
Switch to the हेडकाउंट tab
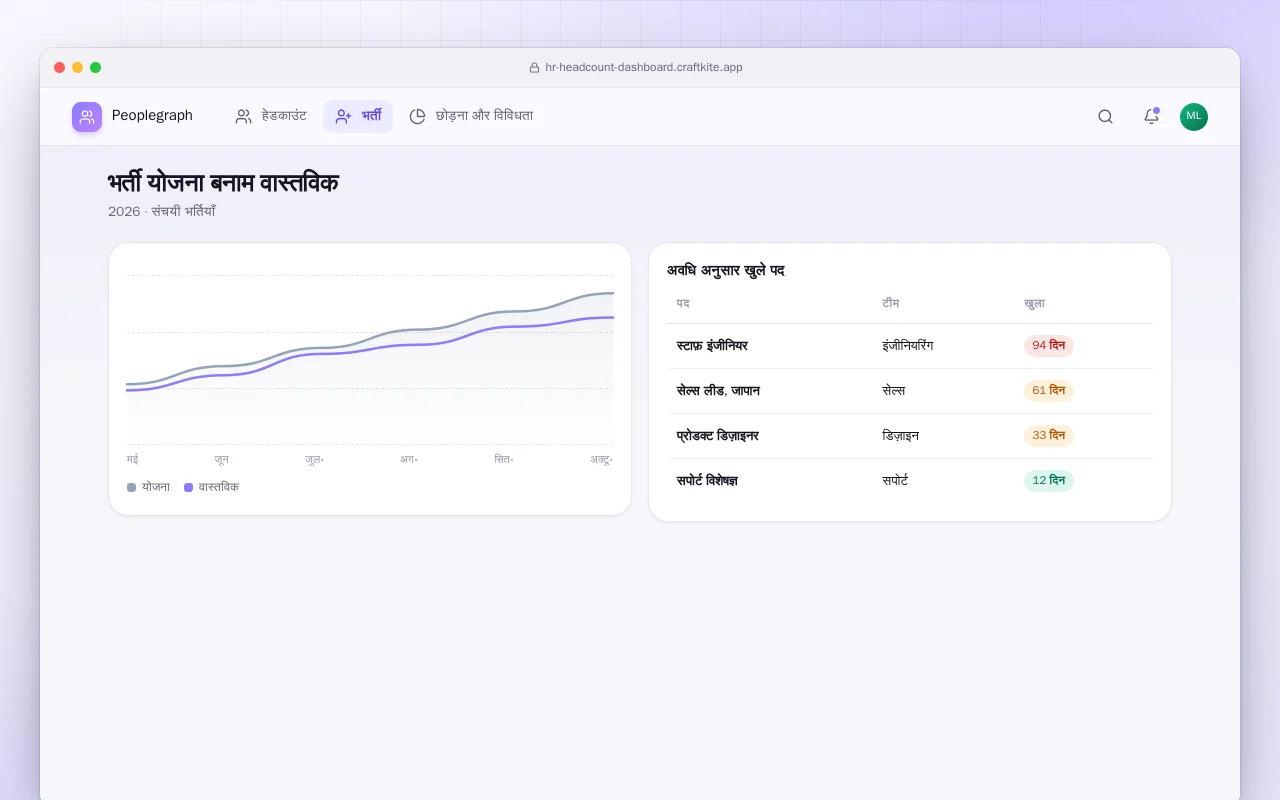pos(271,116)
